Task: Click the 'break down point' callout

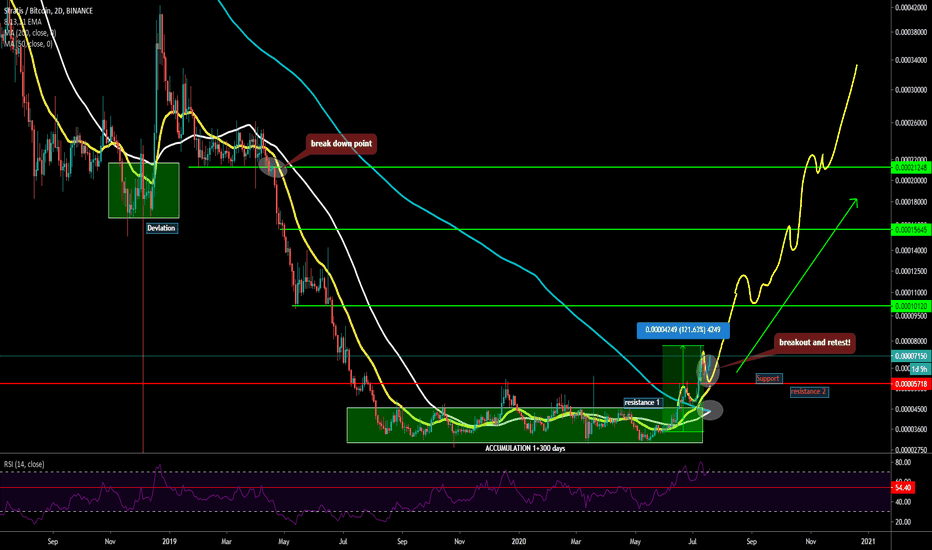Action: (x=341, y=143)
